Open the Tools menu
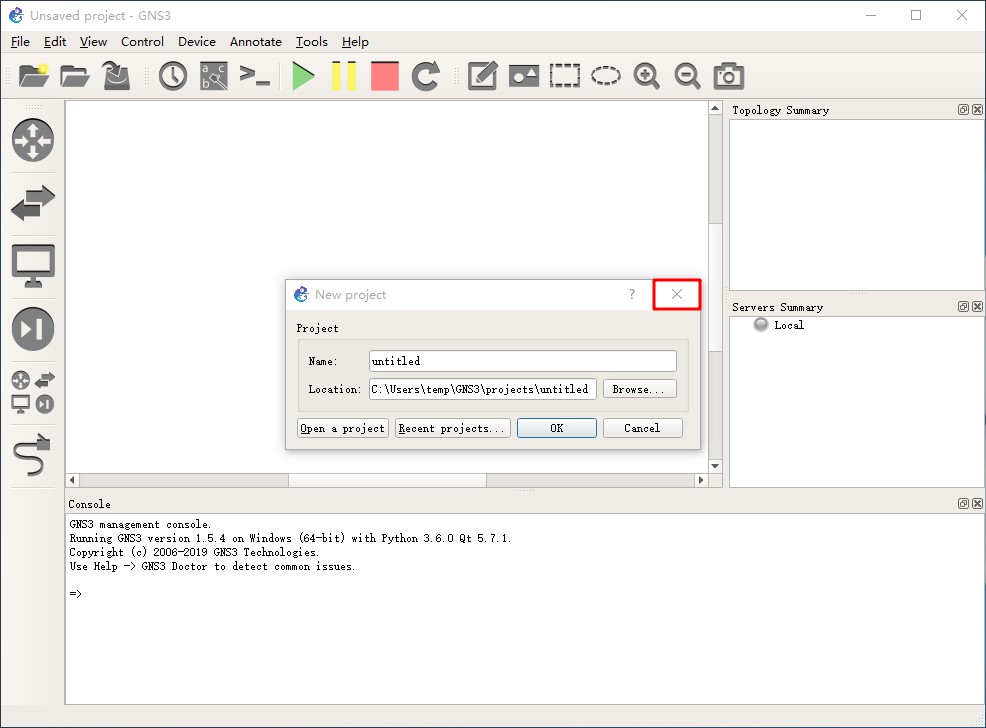 (x=312, y=41)
